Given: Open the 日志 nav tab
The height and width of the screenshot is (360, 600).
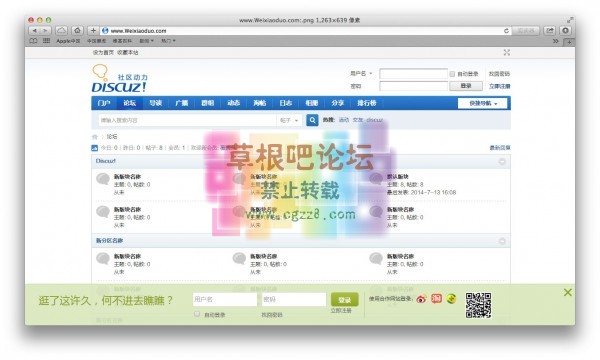Looking at the screenshot, I should 286,103.
